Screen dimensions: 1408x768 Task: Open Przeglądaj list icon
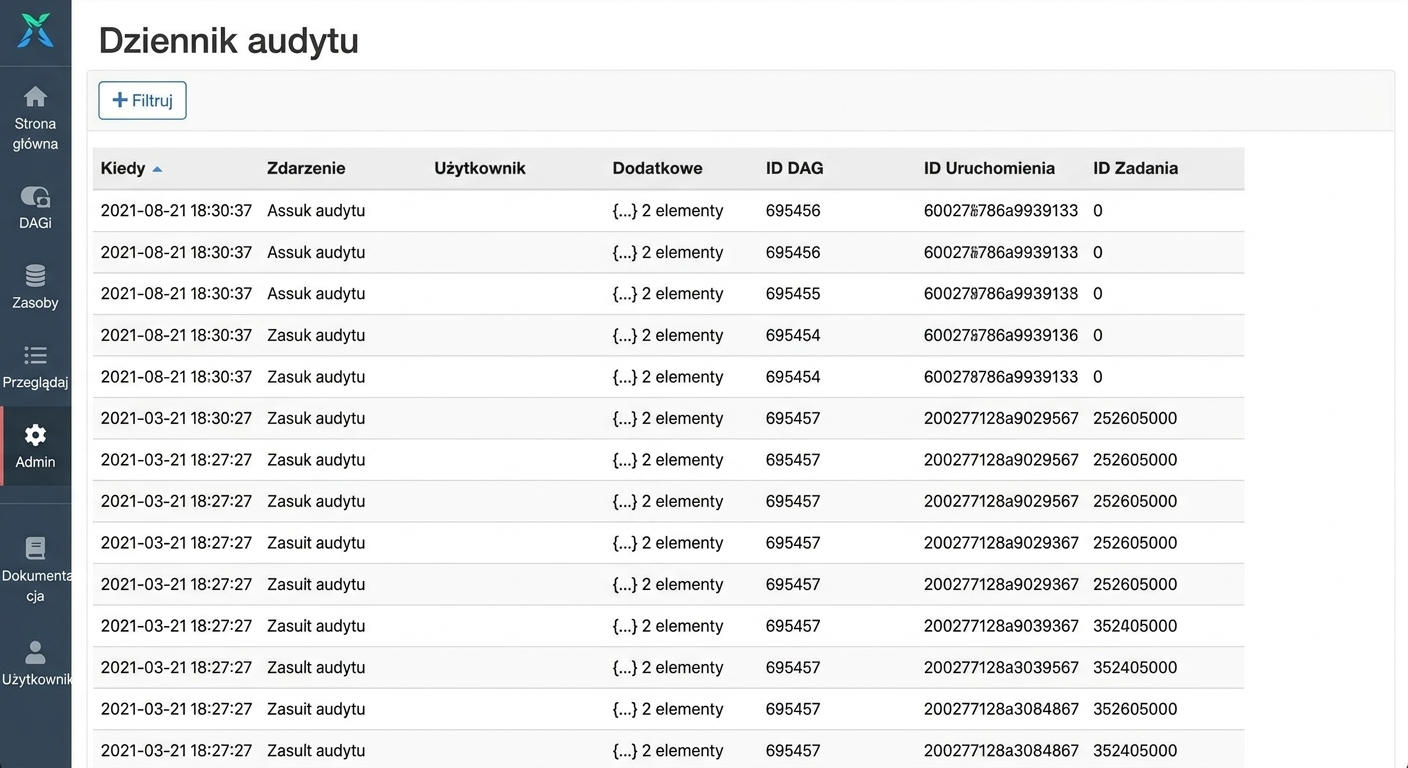click(x=35, y=355)
